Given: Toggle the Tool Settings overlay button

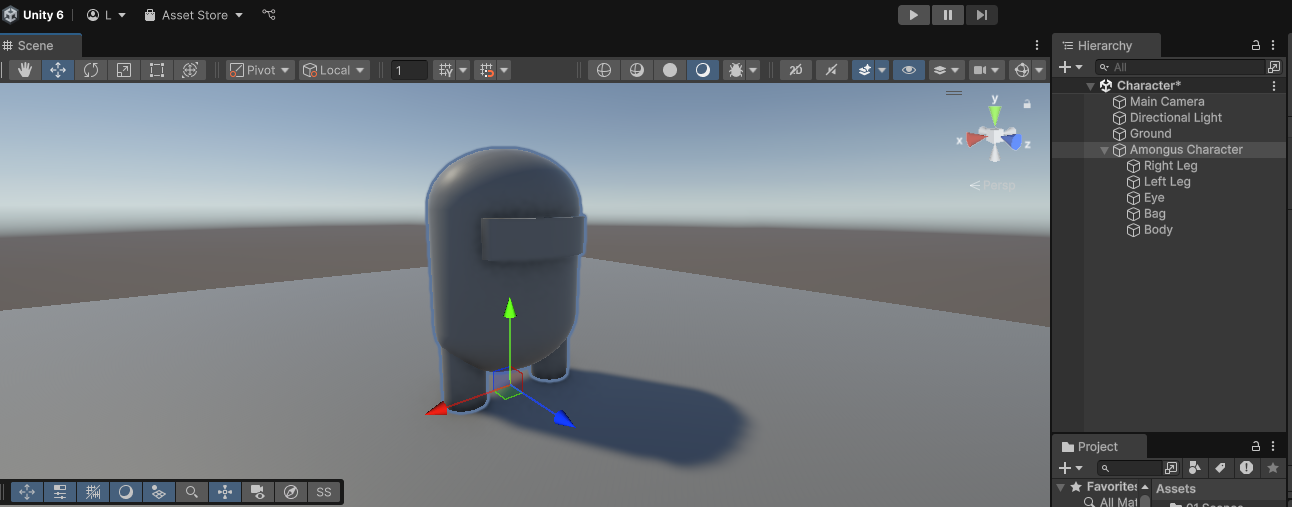Looking at the screenshot, I should tap(60, 492).
